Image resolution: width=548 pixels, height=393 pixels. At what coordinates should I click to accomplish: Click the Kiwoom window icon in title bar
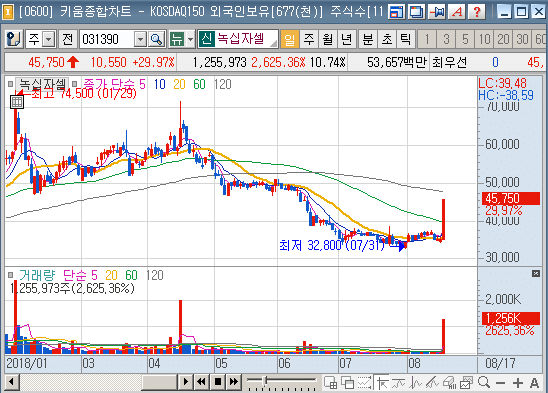8,12
